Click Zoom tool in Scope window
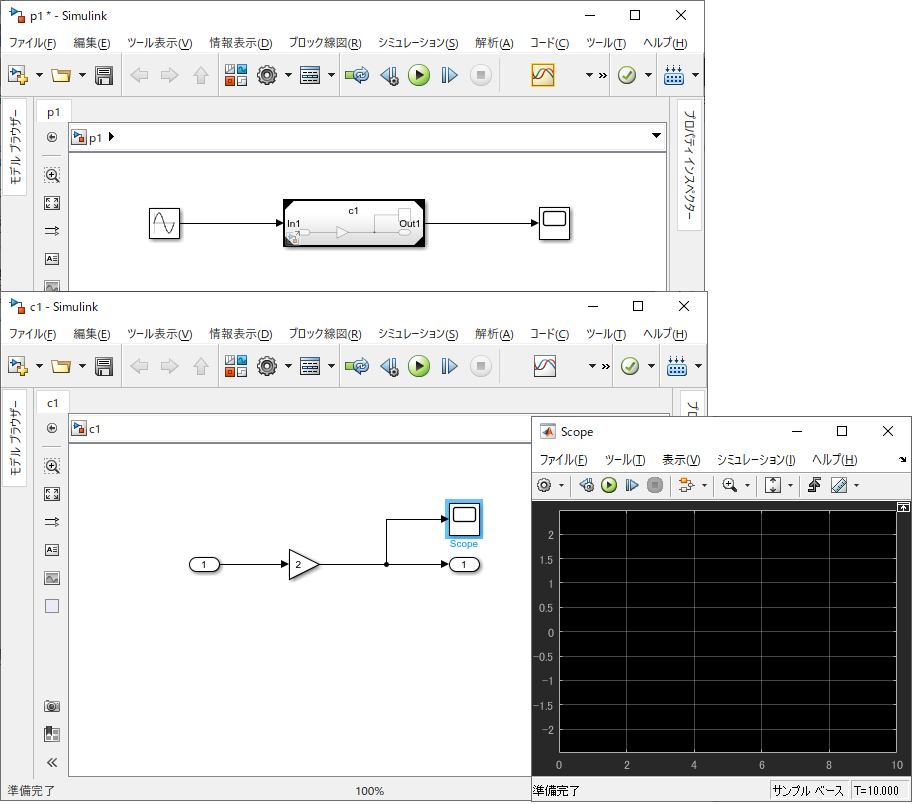 click(729, 485)
